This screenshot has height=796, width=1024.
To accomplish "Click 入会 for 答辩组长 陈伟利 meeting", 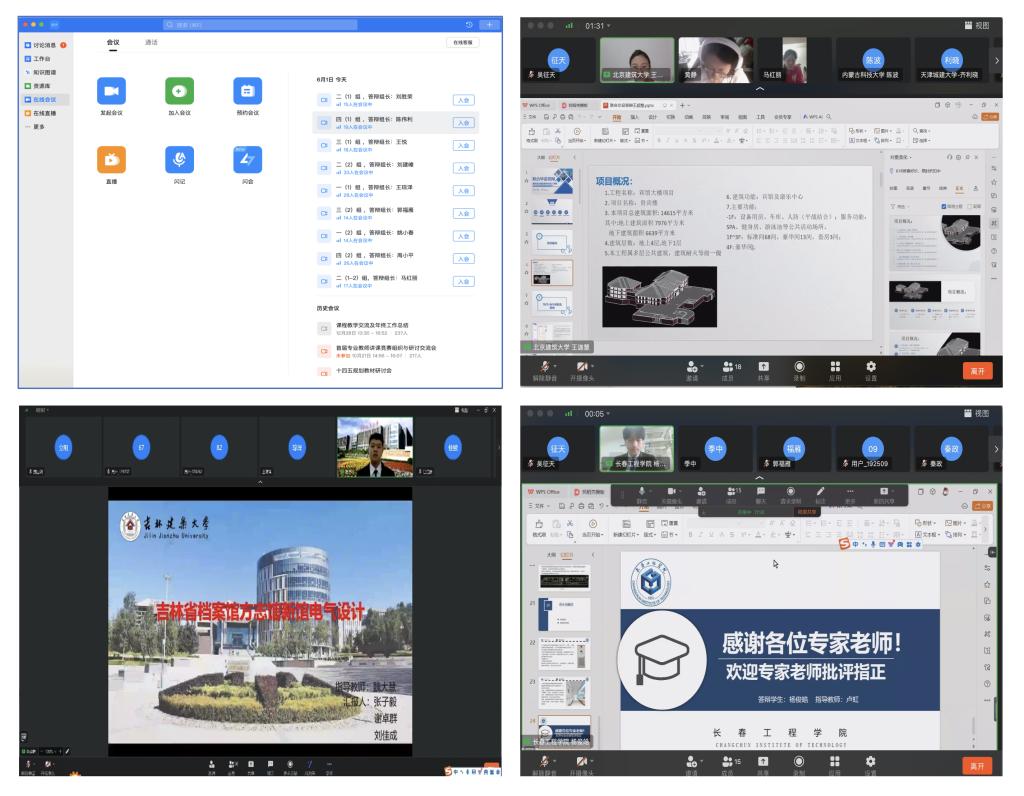I will pyautogui.click(x=463, y=122).
